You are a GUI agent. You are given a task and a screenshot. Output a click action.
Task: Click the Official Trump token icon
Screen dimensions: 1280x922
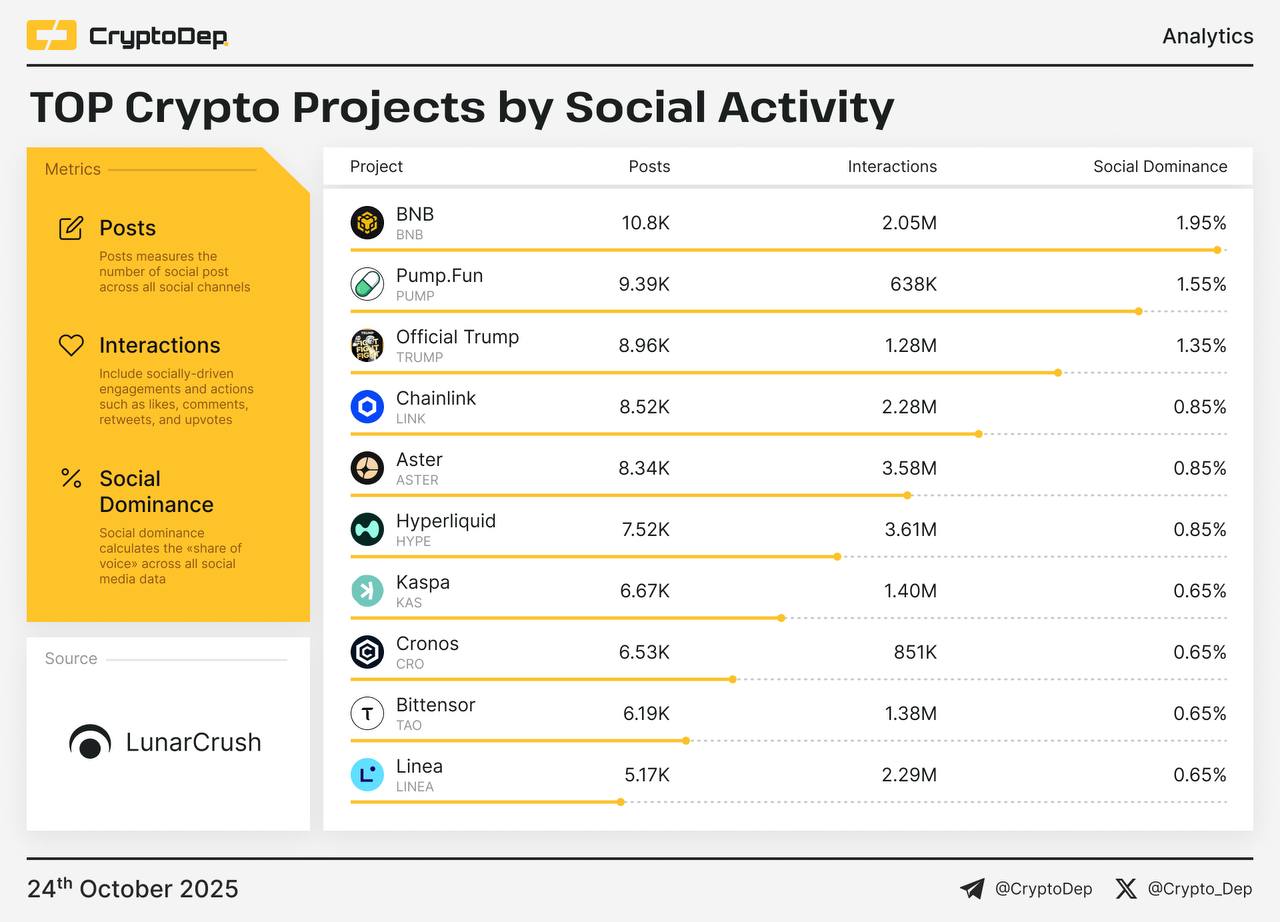tap(367, 346)
